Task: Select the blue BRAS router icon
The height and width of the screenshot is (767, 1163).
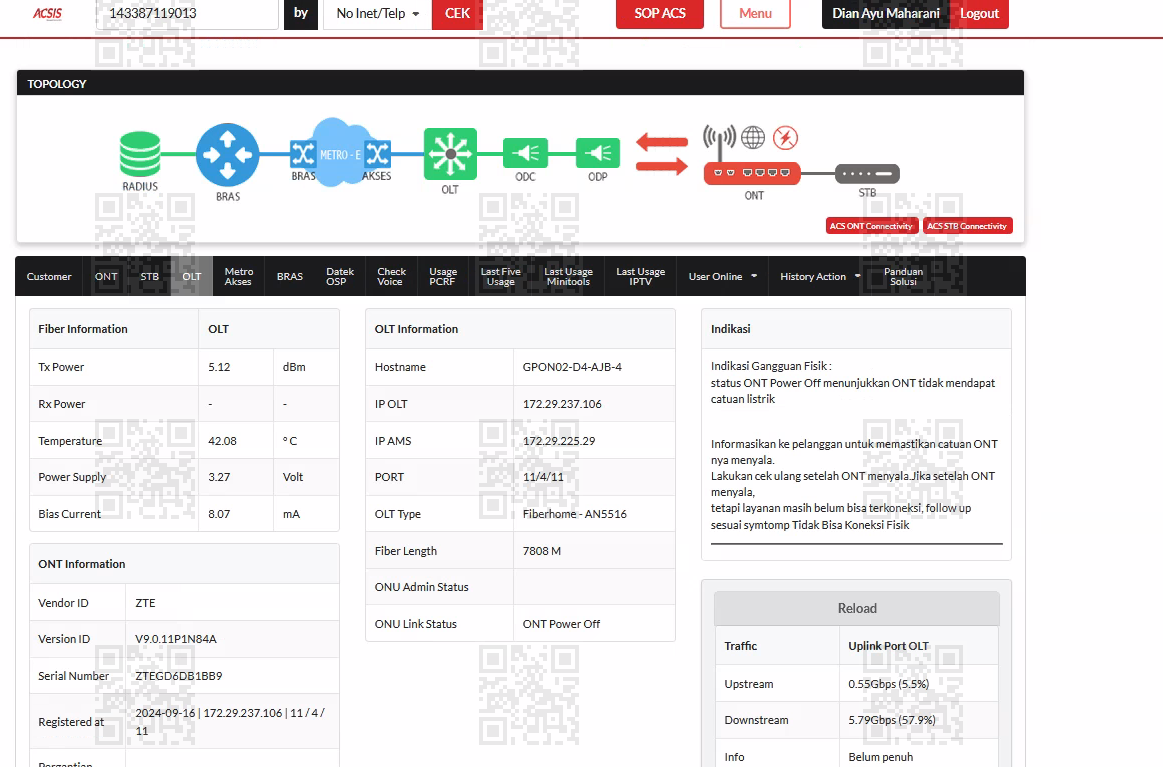Action: [228, 154]
